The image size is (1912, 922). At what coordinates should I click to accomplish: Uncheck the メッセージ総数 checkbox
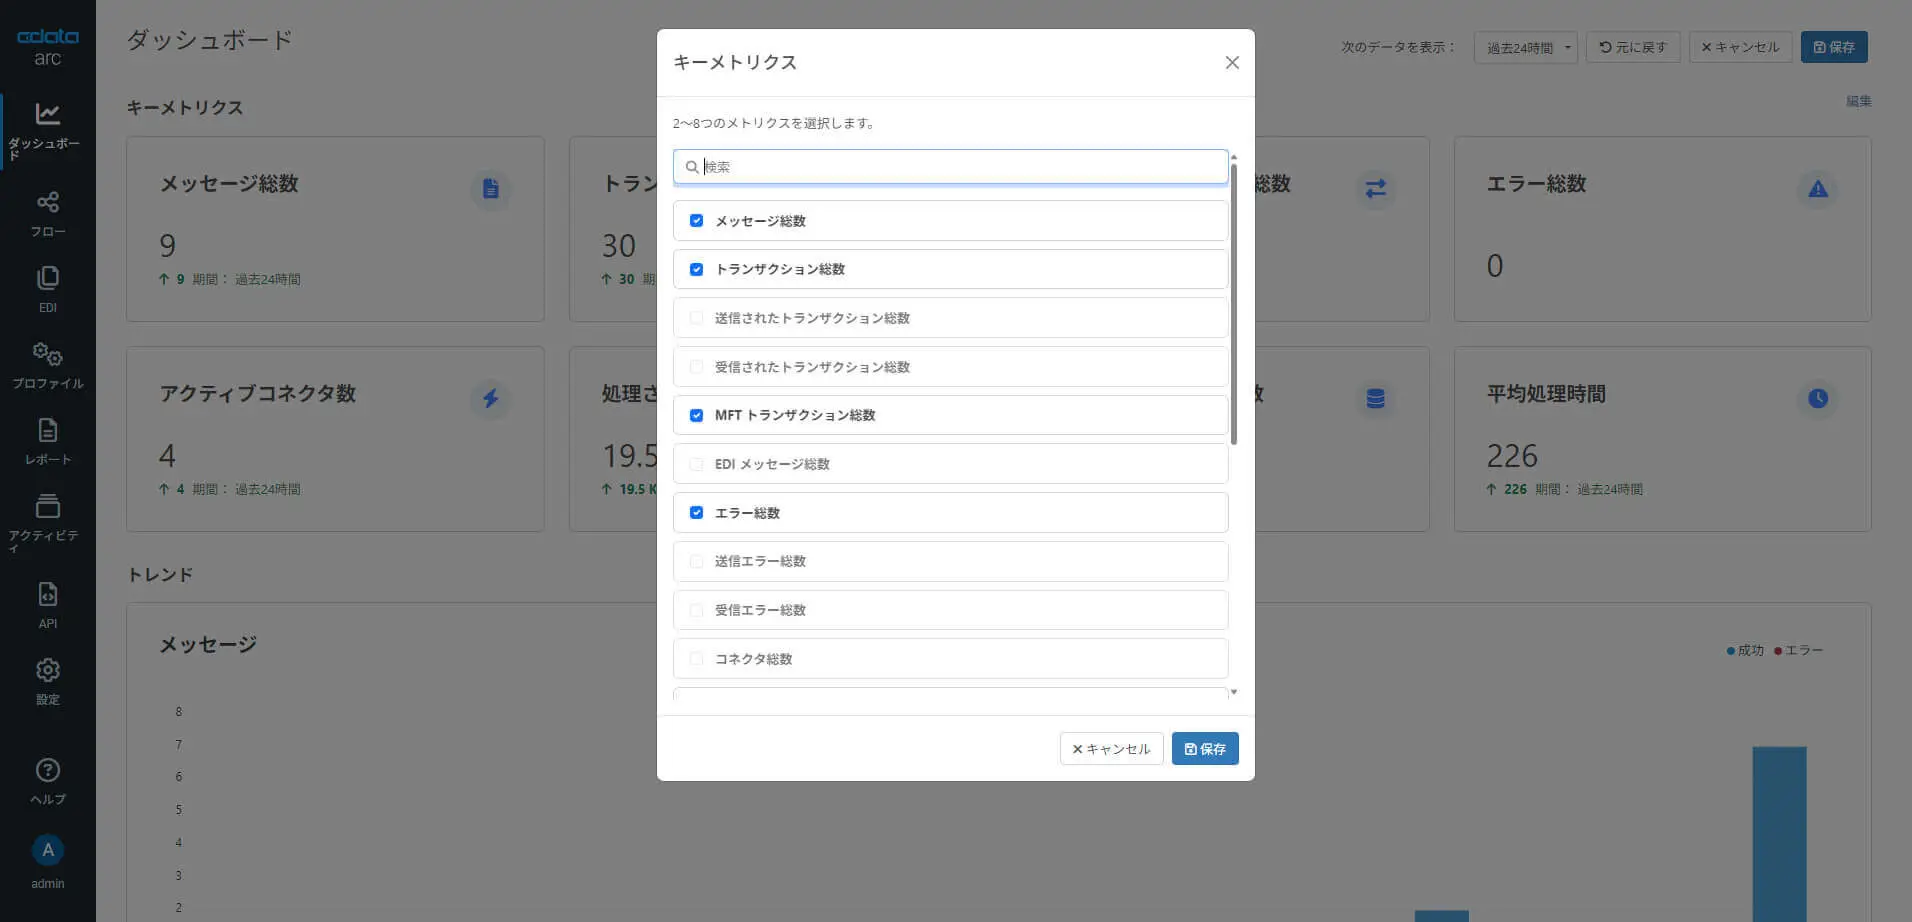coord(697,221)
